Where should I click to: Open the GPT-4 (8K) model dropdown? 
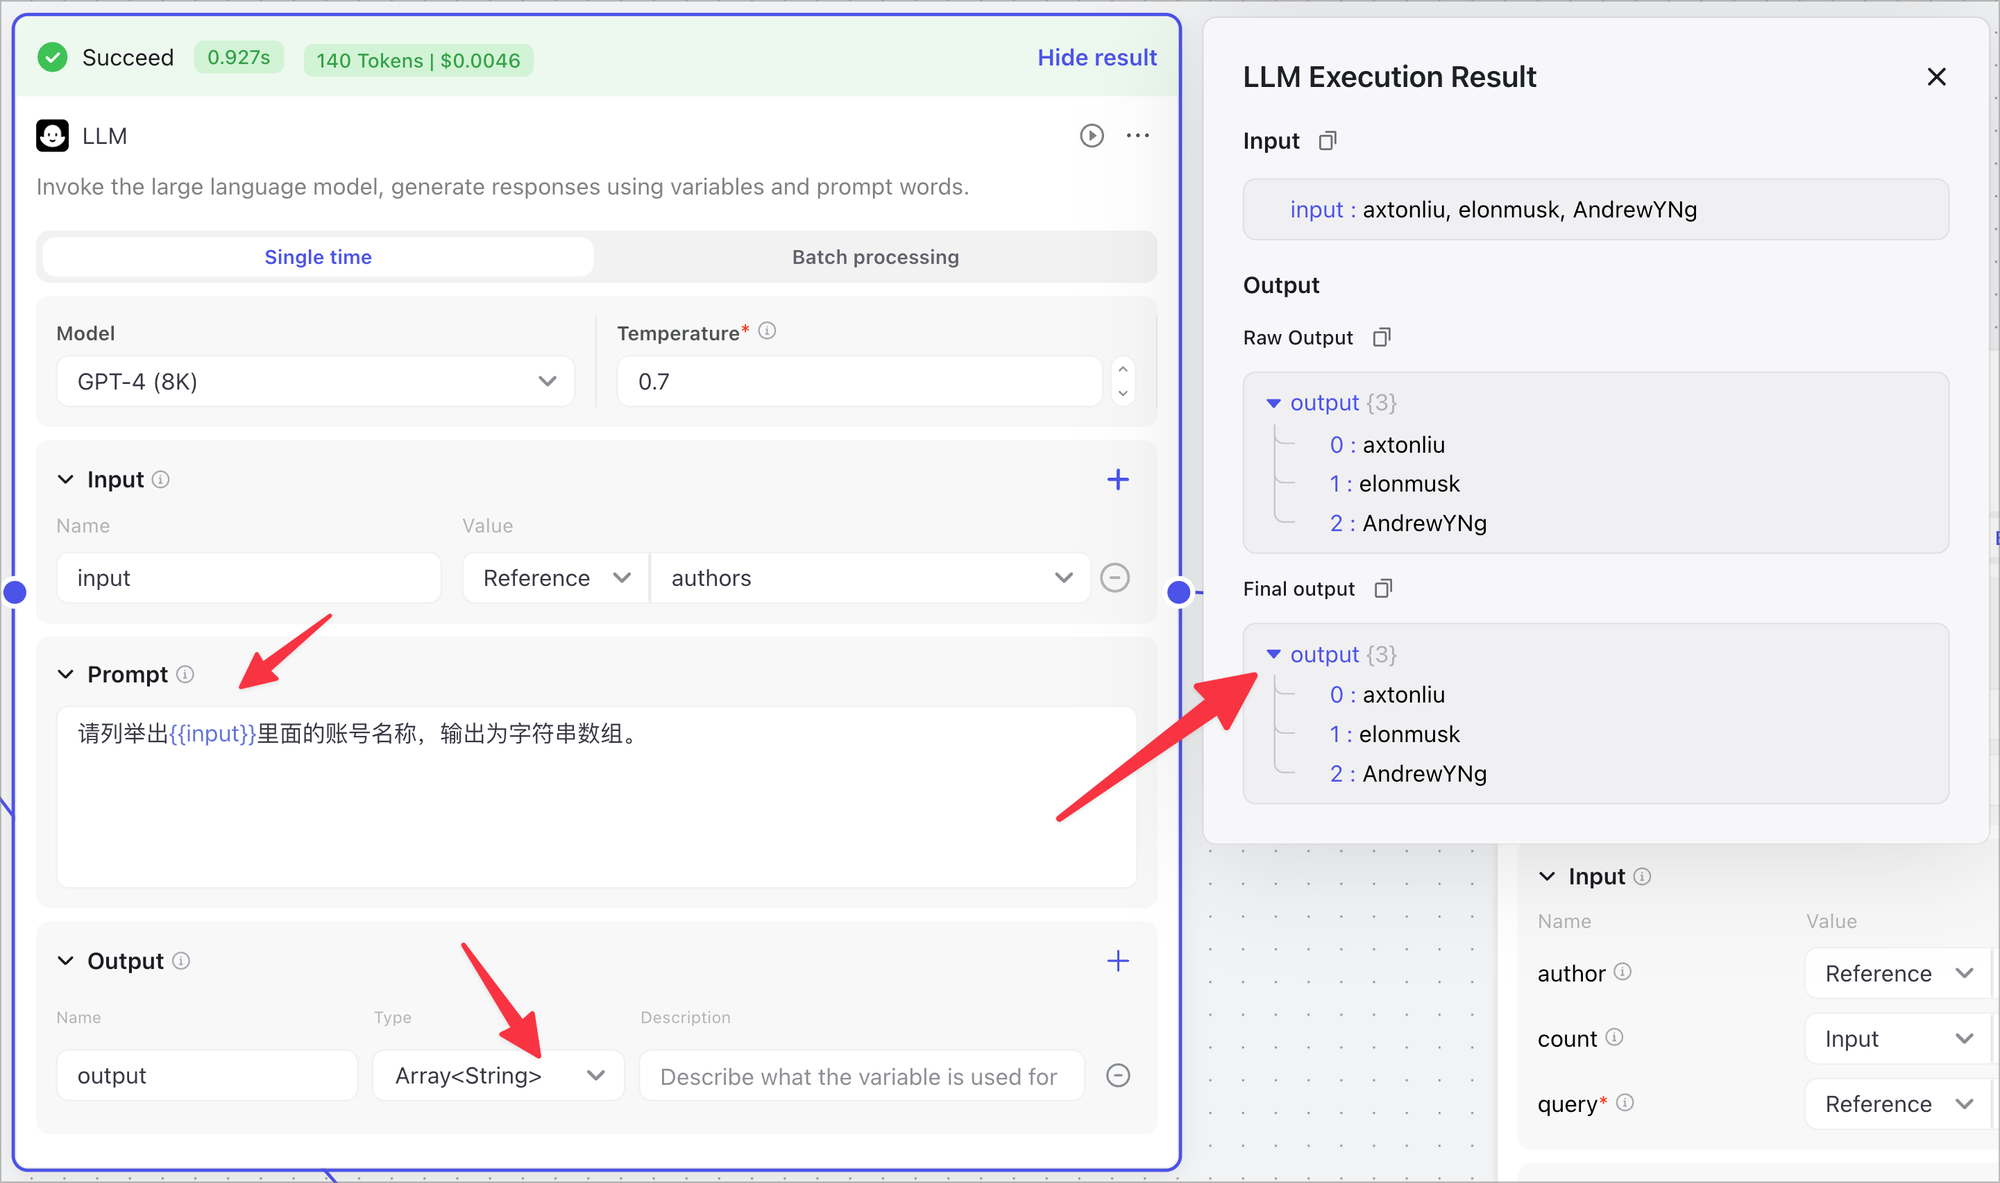point(315,382)
